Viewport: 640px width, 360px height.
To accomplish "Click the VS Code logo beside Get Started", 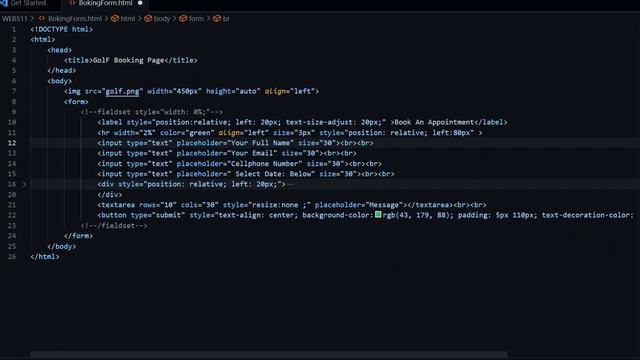I will (4, 3).
